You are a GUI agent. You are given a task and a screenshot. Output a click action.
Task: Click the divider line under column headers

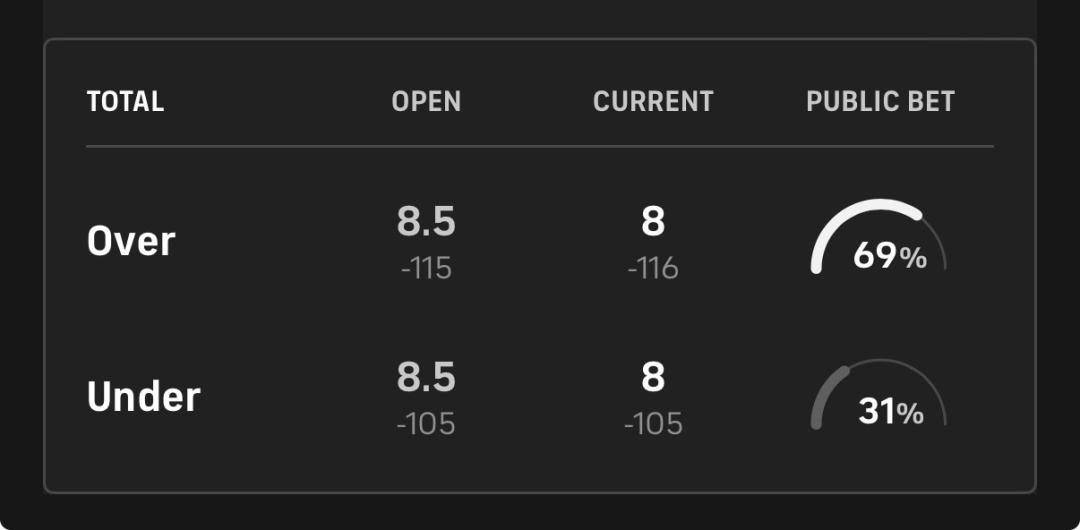(x=540, y=146)
